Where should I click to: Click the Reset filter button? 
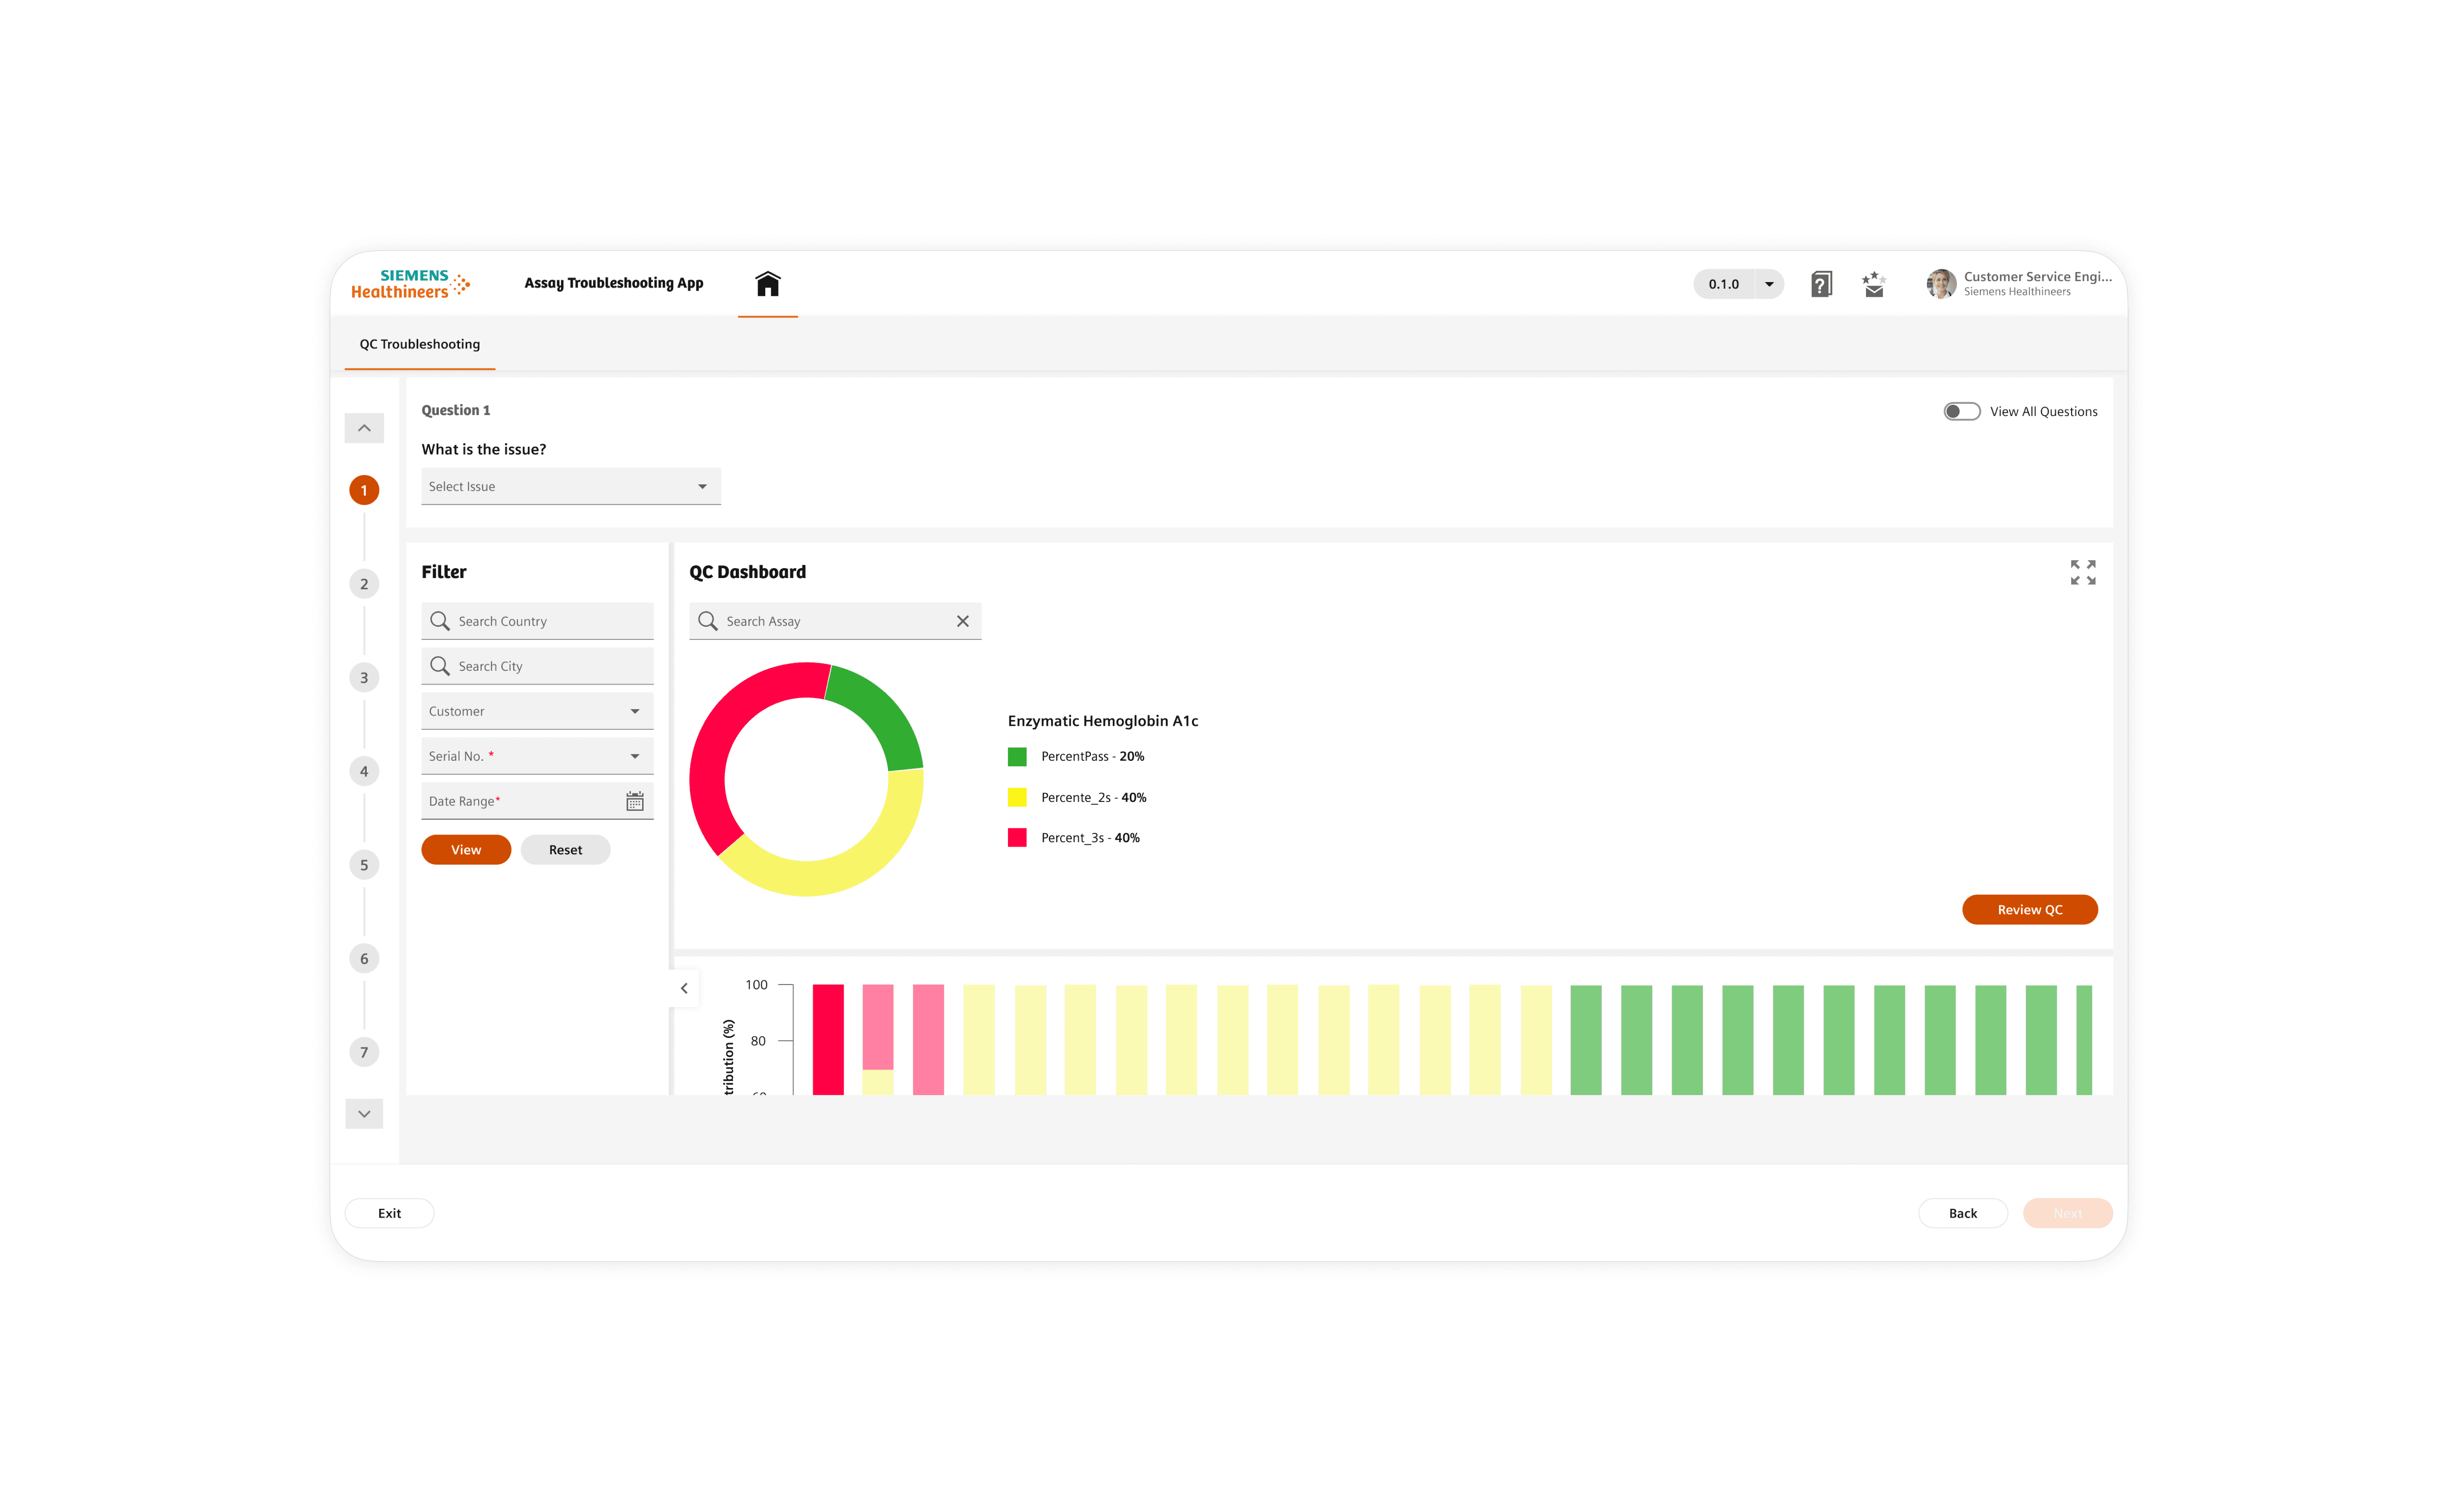click(x=565, y=850)
